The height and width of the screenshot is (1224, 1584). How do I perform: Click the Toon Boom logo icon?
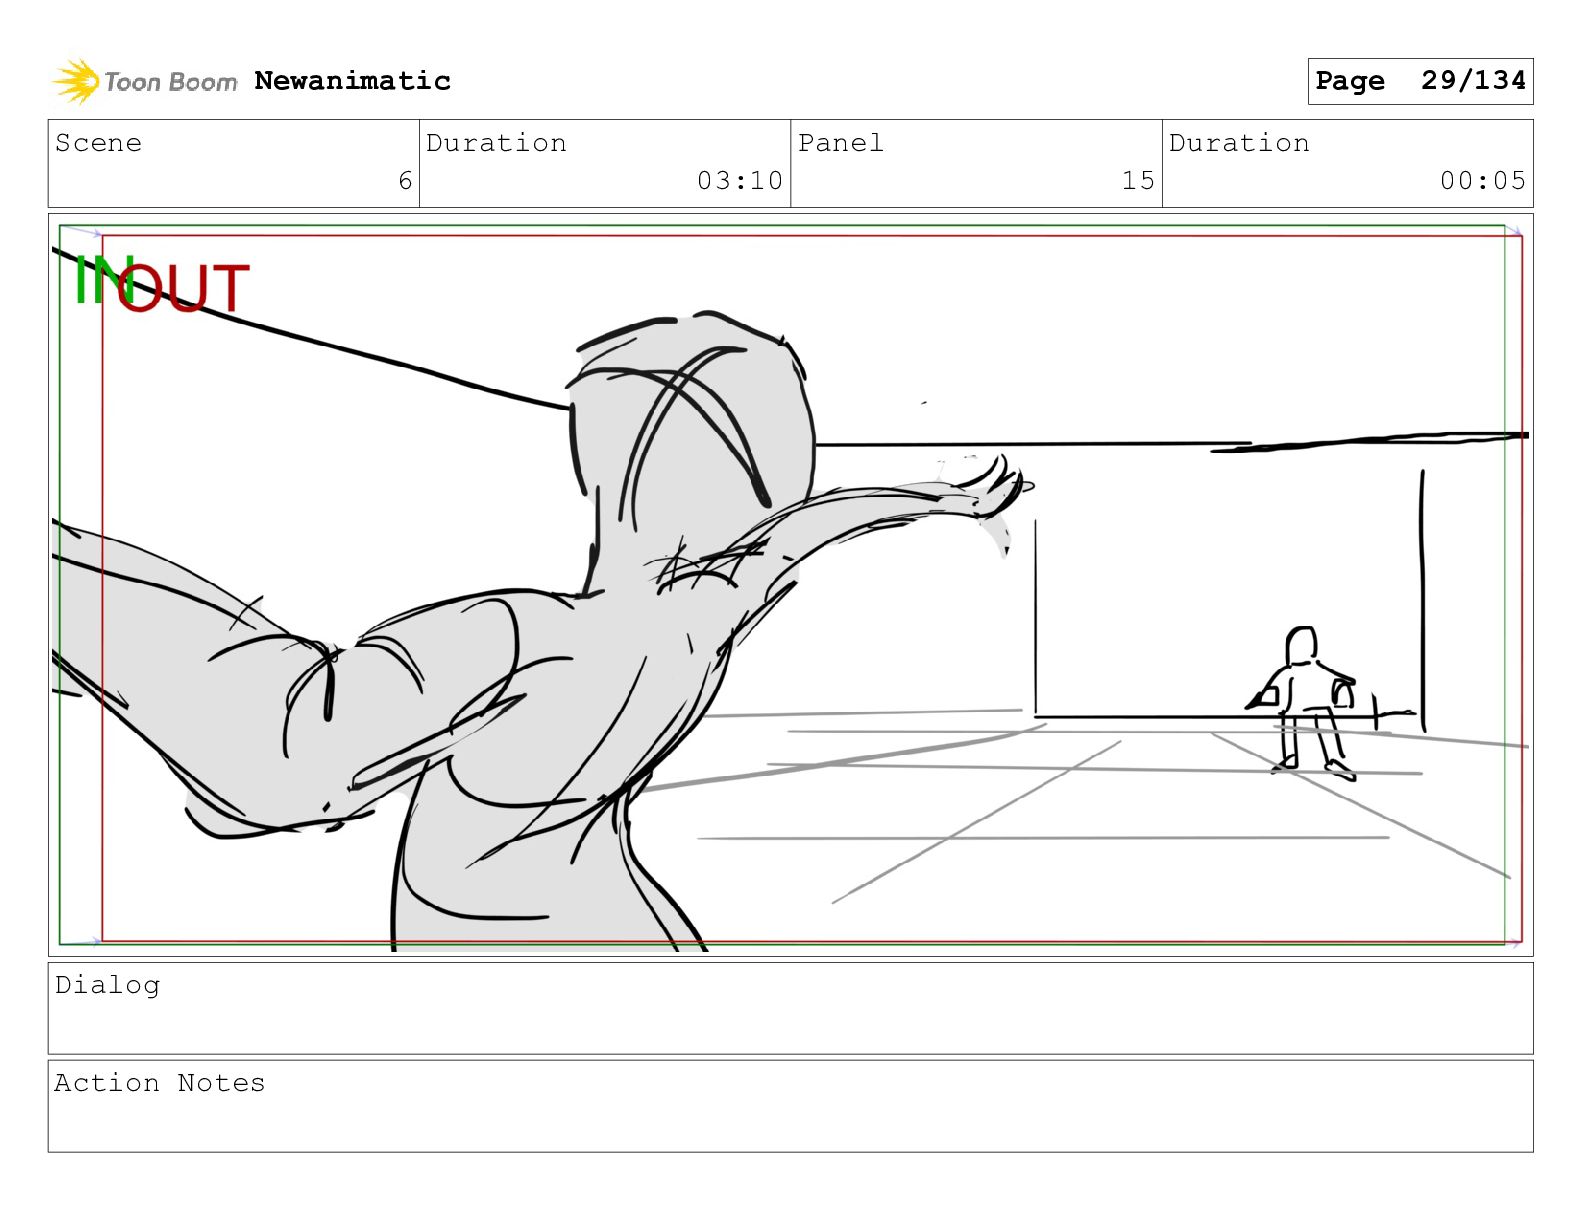click(x=76, y=82)
